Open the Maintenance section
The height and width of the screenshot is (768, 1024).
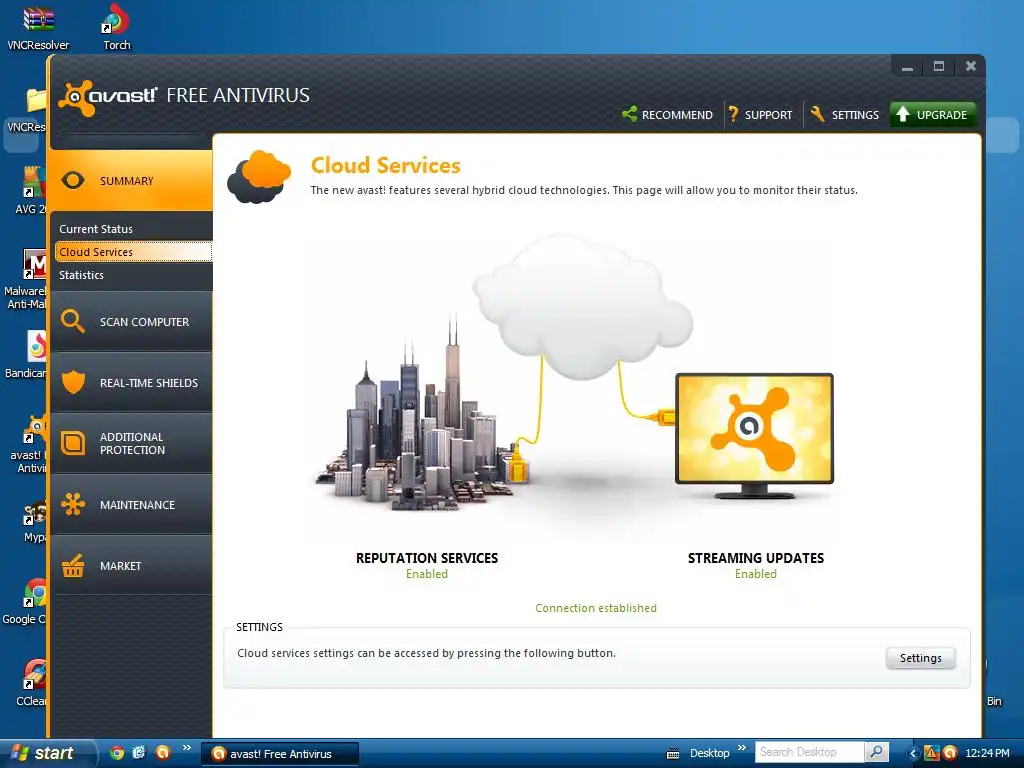click(x=131, y=505)
